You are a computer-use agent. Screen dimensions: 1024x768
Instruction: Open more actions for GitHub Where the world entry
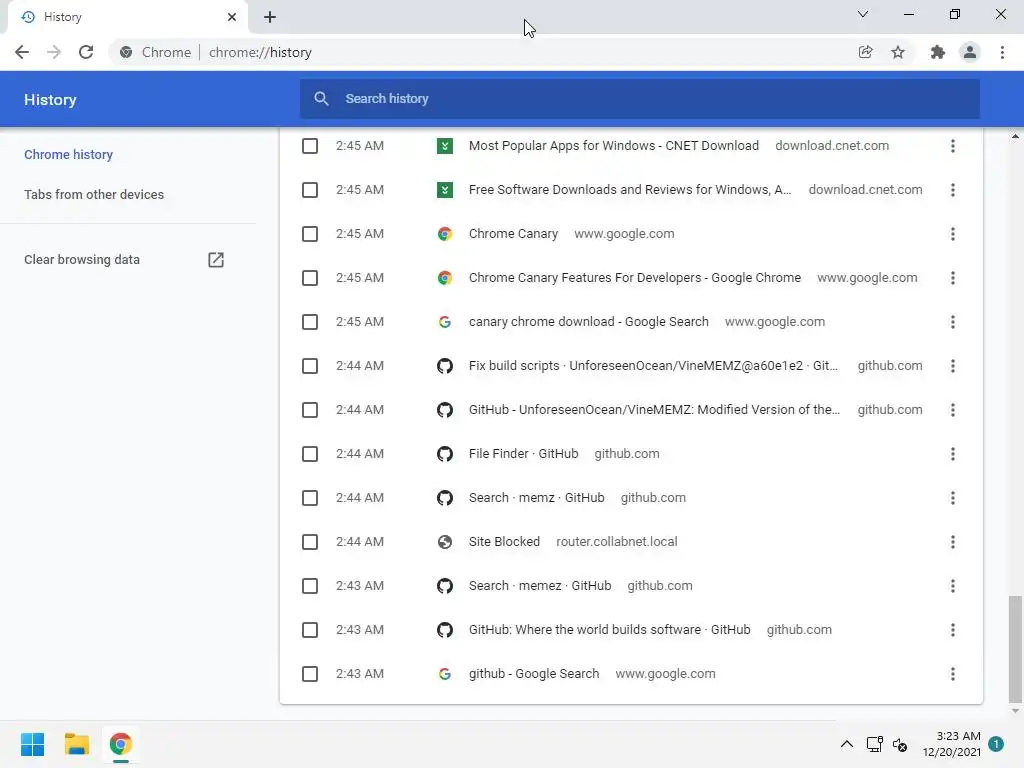[x=953, y=630]
